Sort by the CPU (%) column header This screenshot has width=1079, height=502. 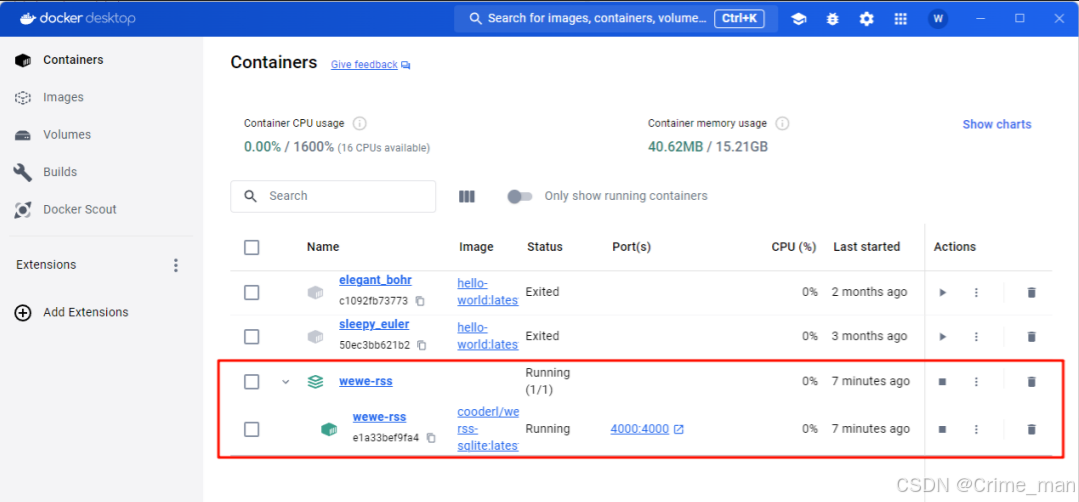click(x=793, y=247)
